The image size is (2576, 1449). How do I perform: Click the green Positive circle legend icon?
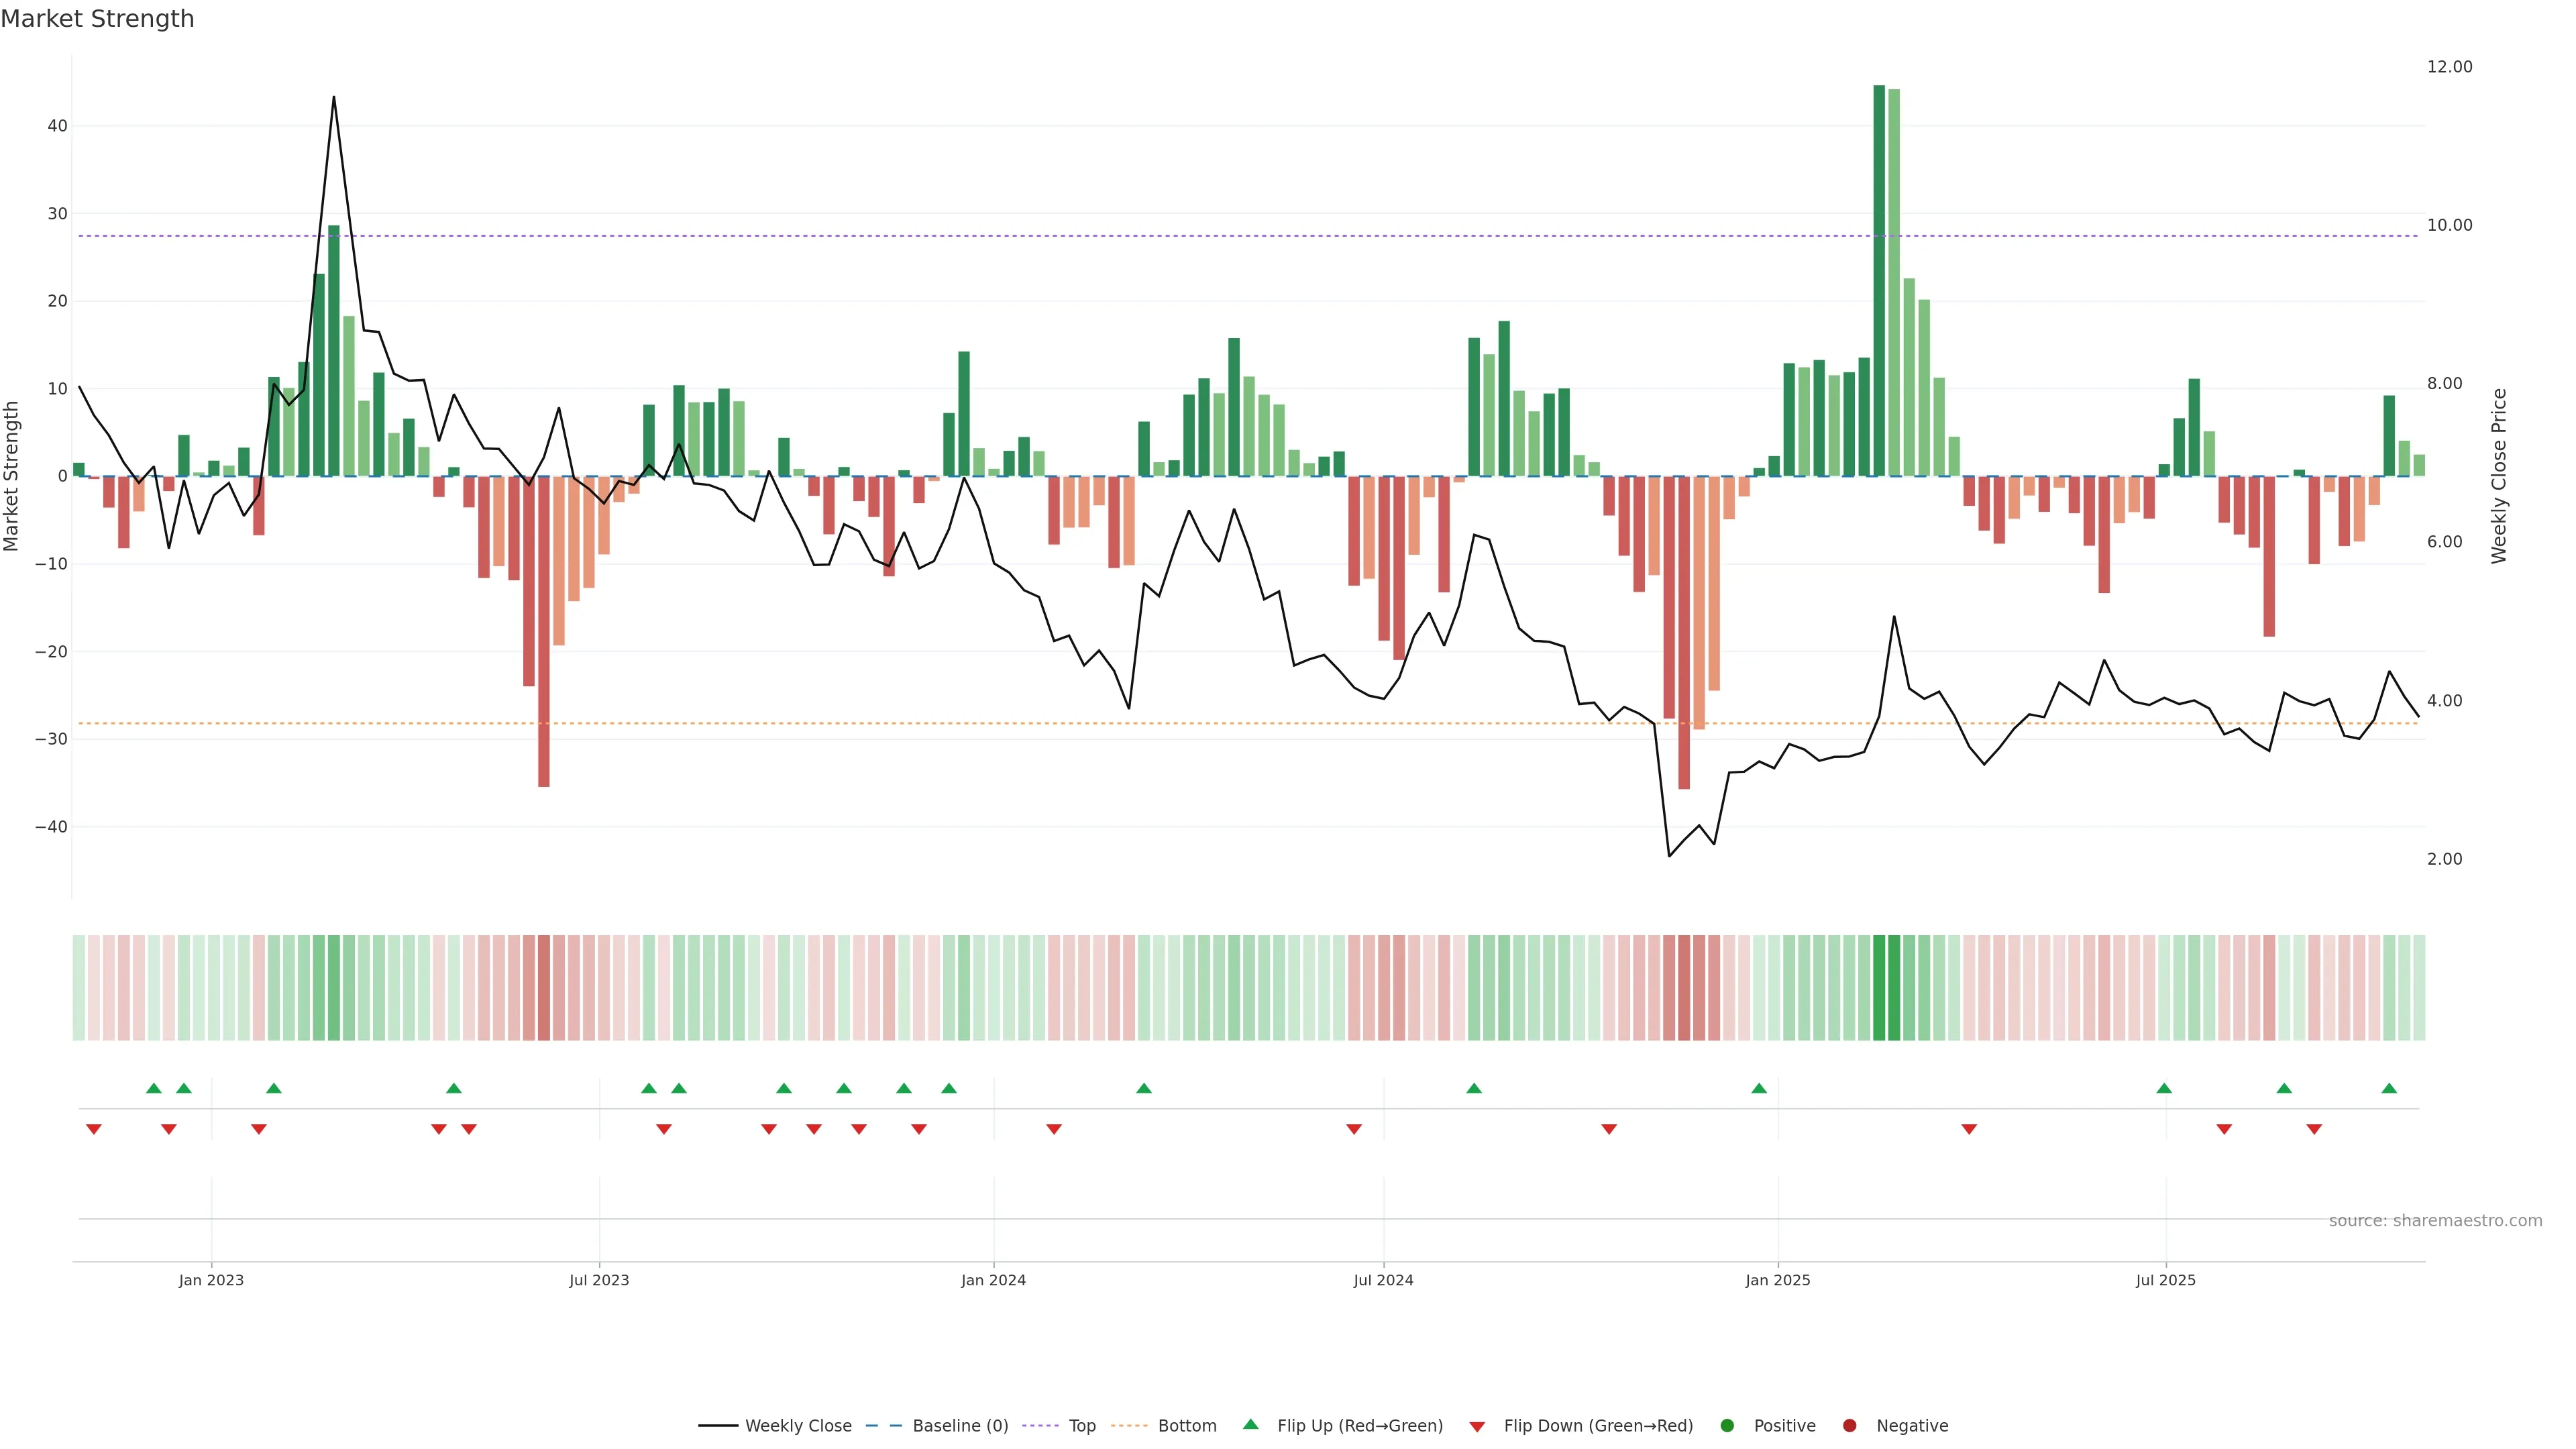point(1726,1426)
